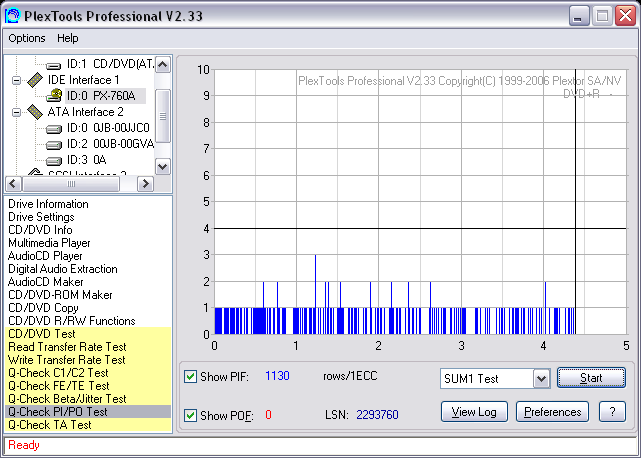Click the PlexTools title bar app icon
Screen dimensions: 641x458
(12, 16)
